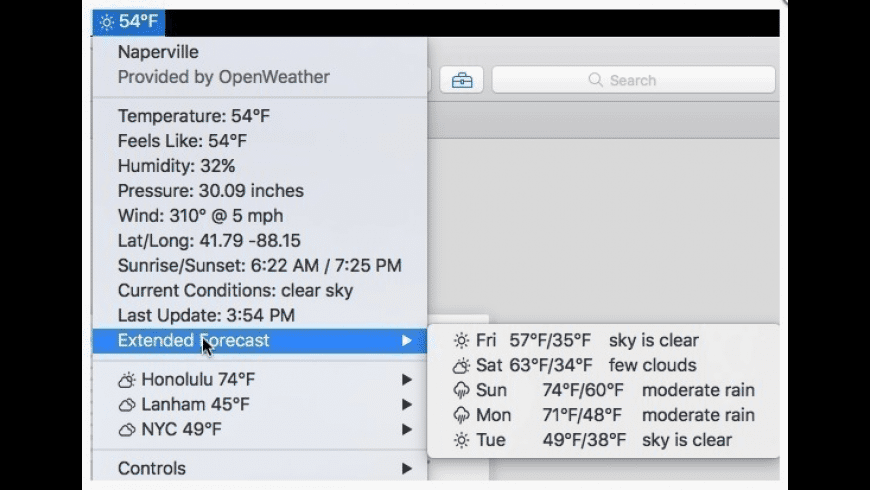Click the sun icon in the menu bar
Image resolution: width=870 pixels, height=490 pixels.
(x=106, y=22)
